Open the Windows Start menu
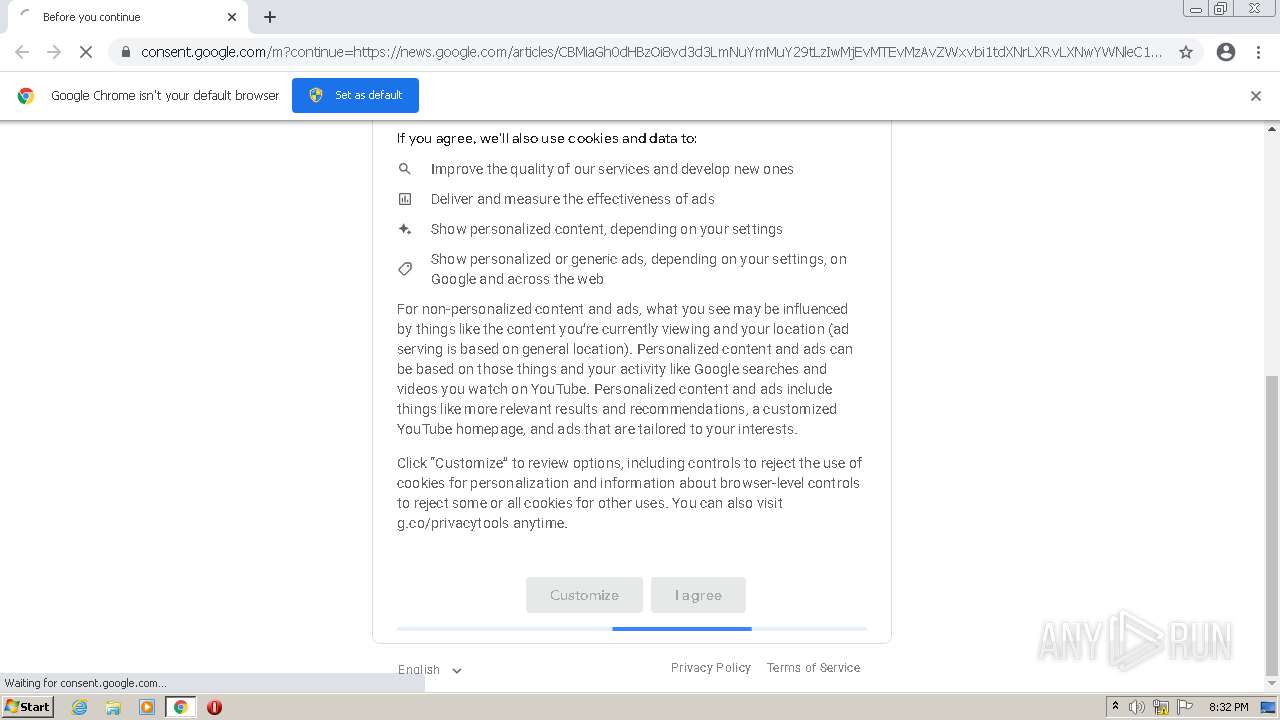 (27, 707)
